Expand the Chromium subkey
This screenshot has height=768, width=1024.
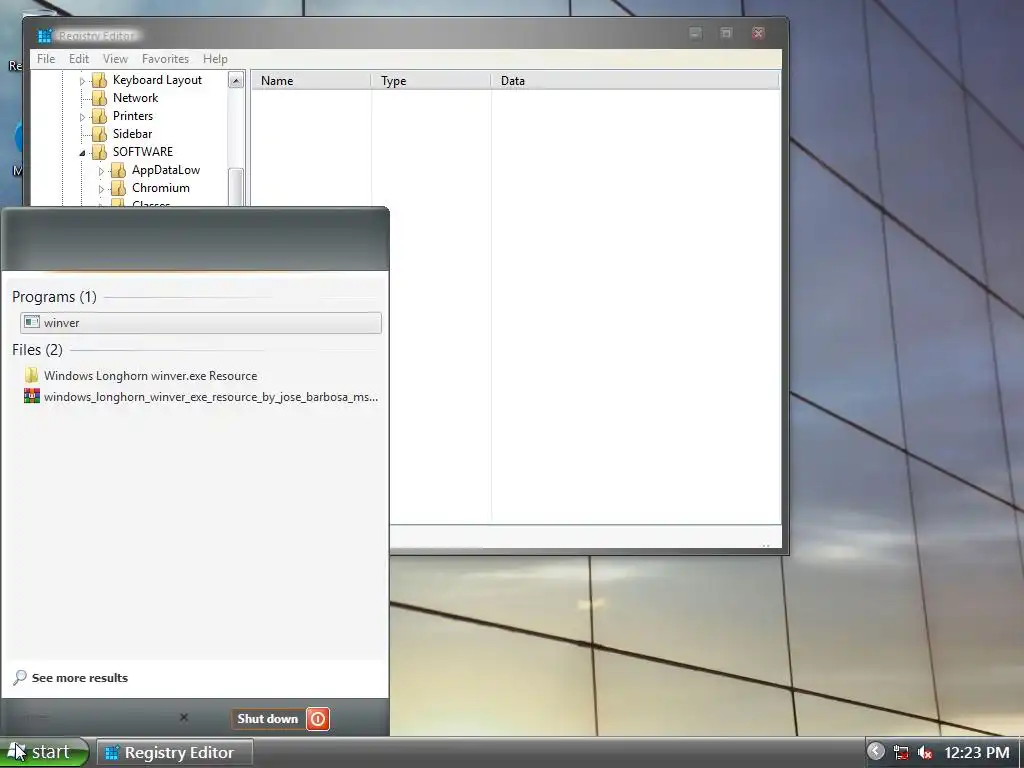tap(101, 189)
